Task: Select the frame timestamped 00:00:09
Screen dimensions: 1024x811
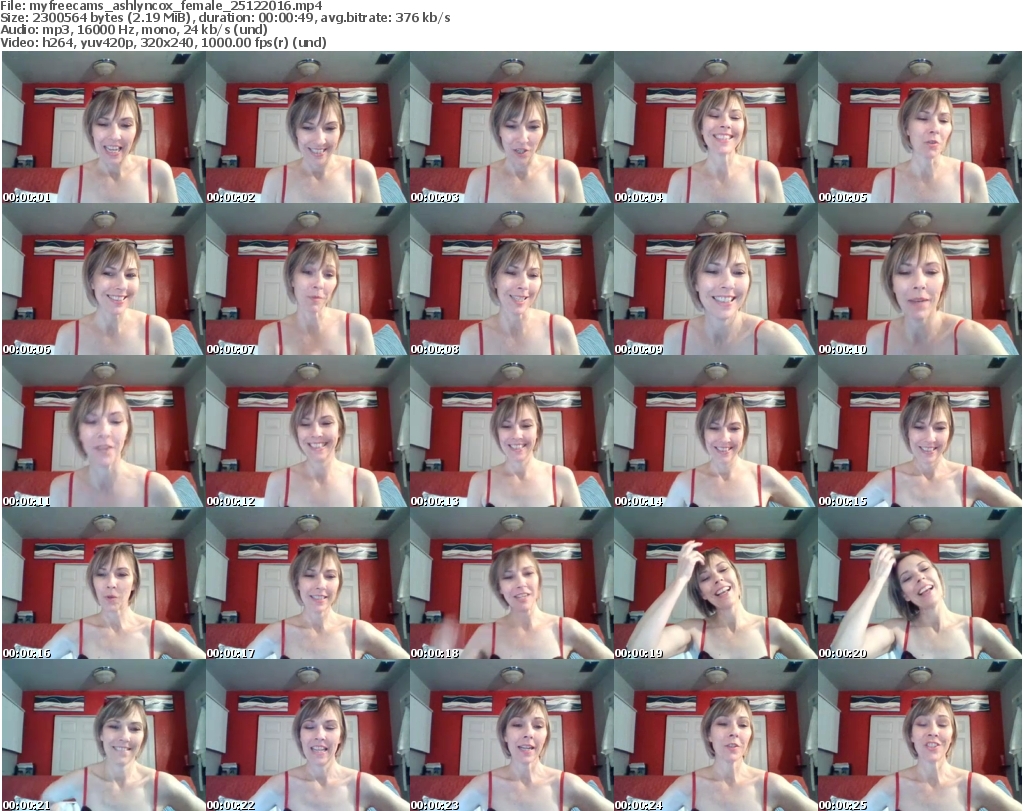Action: click(715, 279)
